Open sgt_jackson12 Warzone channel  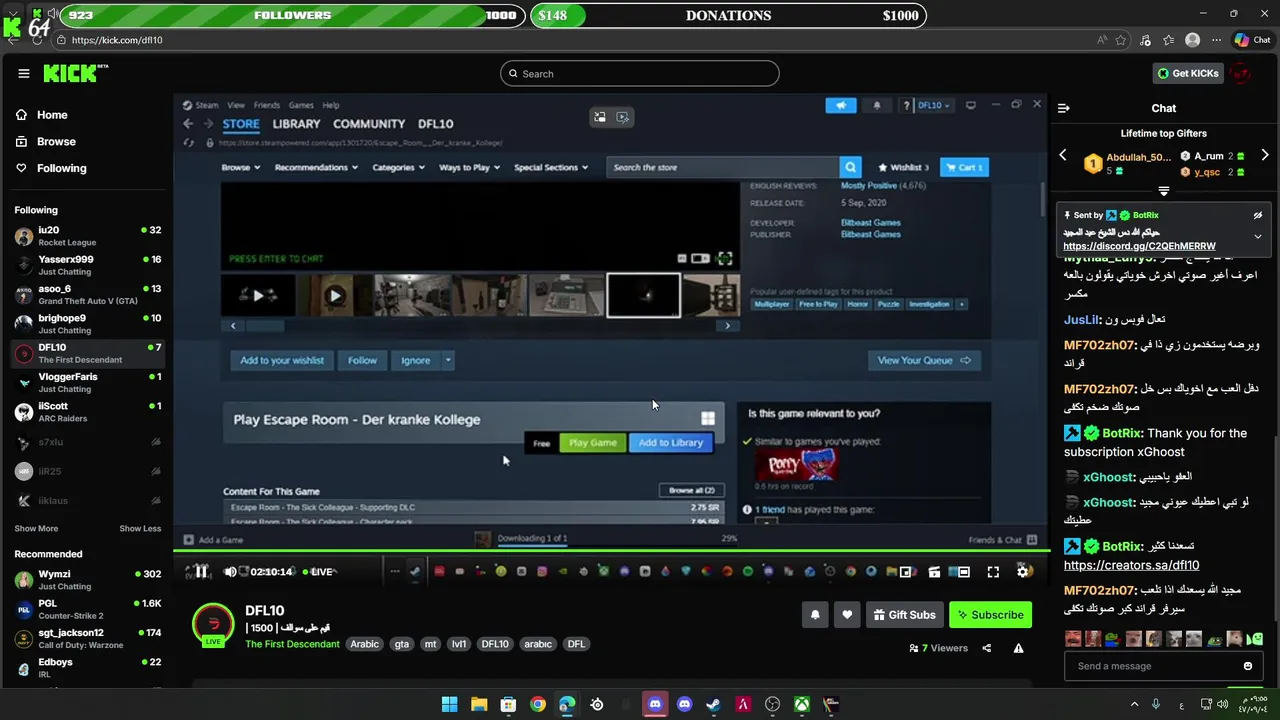(x=87, y=638)
